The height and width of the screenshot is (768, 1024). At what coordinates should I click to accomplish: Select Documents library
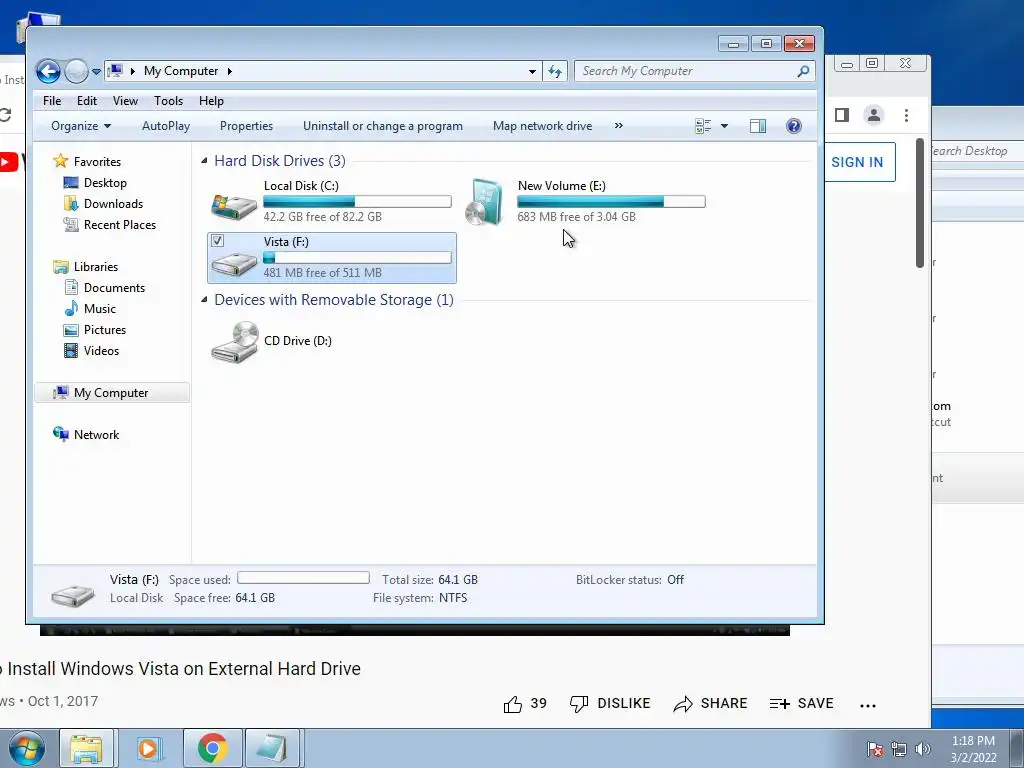pos(114,288)
